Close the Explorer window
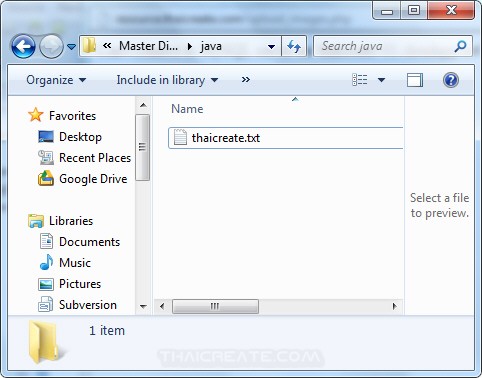Viewport: 482px width, 378px height. click(451, 10)
